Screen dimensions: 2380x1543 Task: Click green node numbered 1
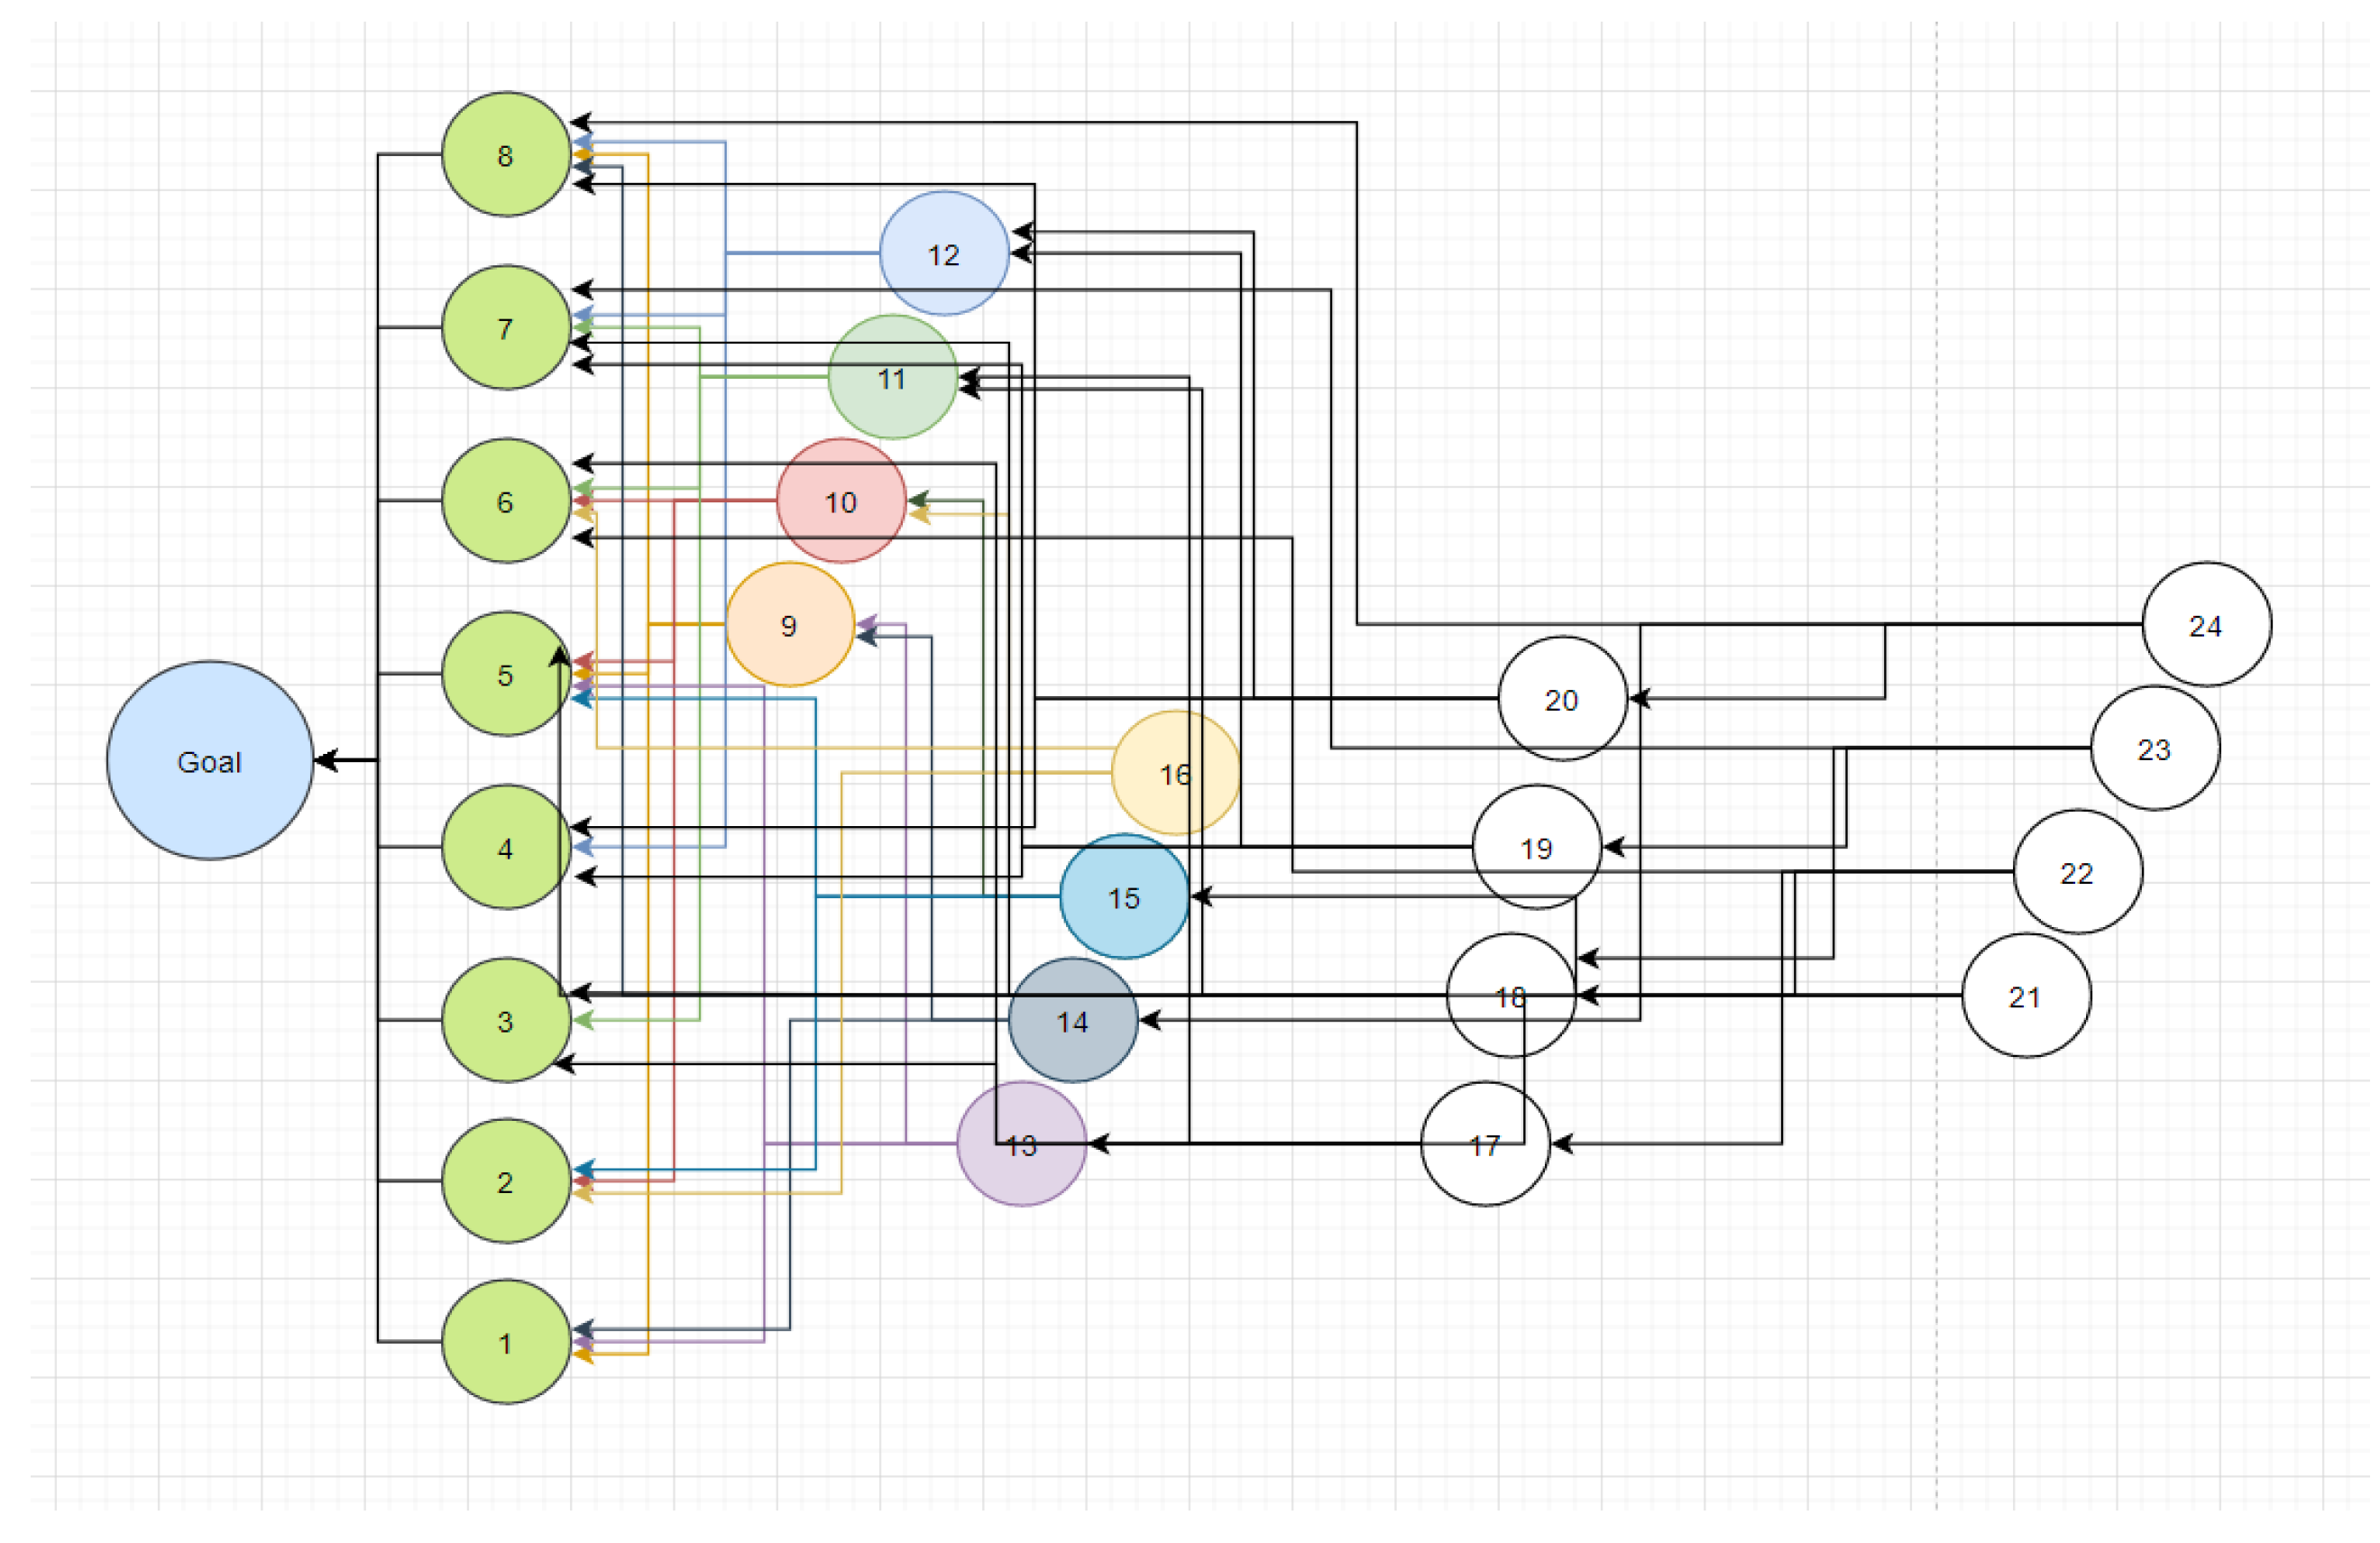pos(506,1342)
